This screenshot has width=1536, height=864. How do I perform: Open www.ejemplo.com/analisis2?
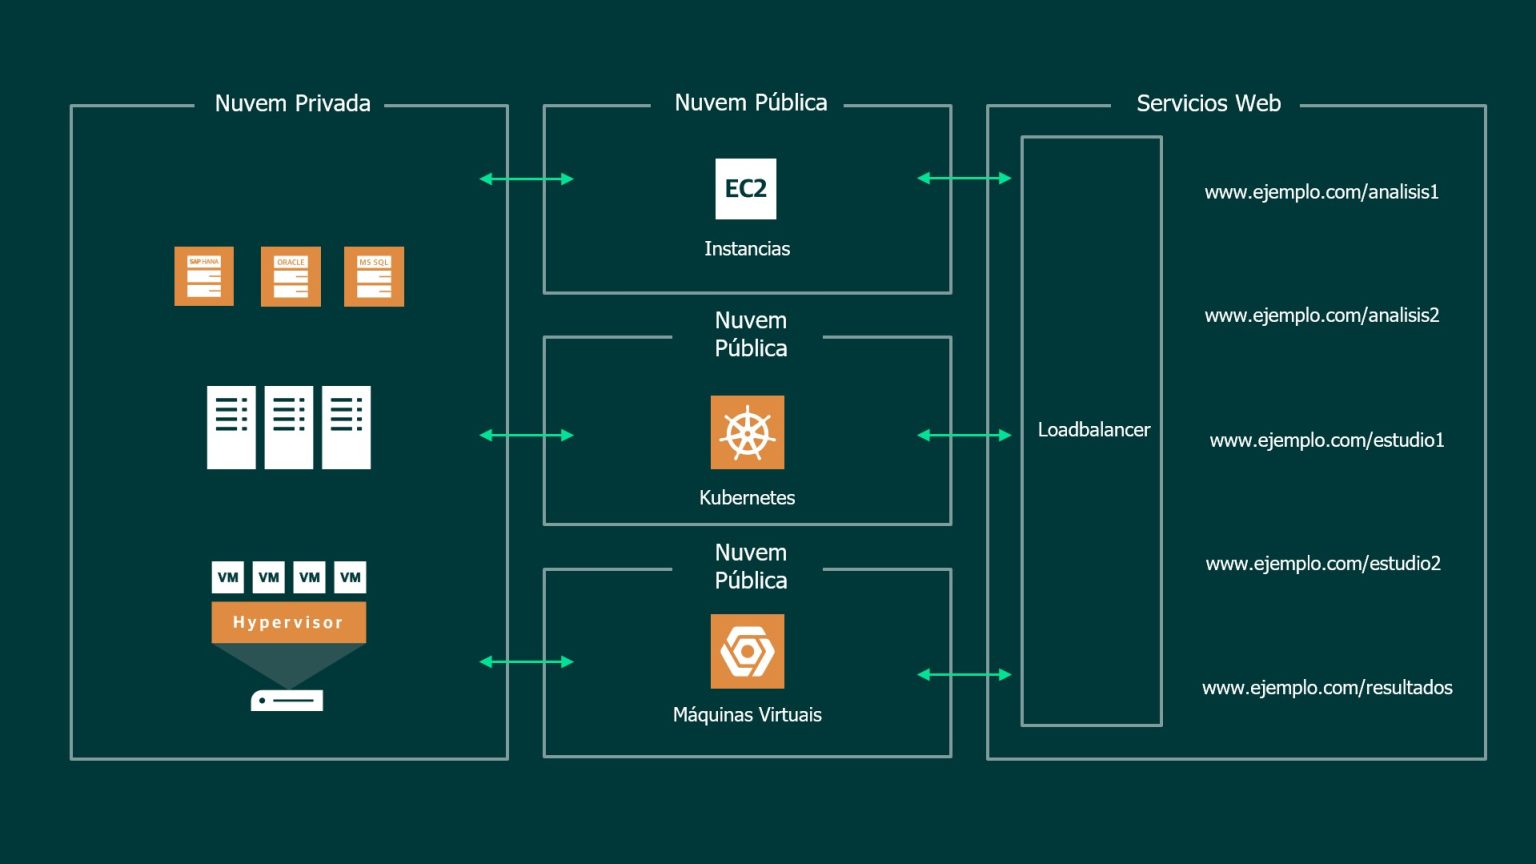pyautogui.click(x=1322, y=315)
